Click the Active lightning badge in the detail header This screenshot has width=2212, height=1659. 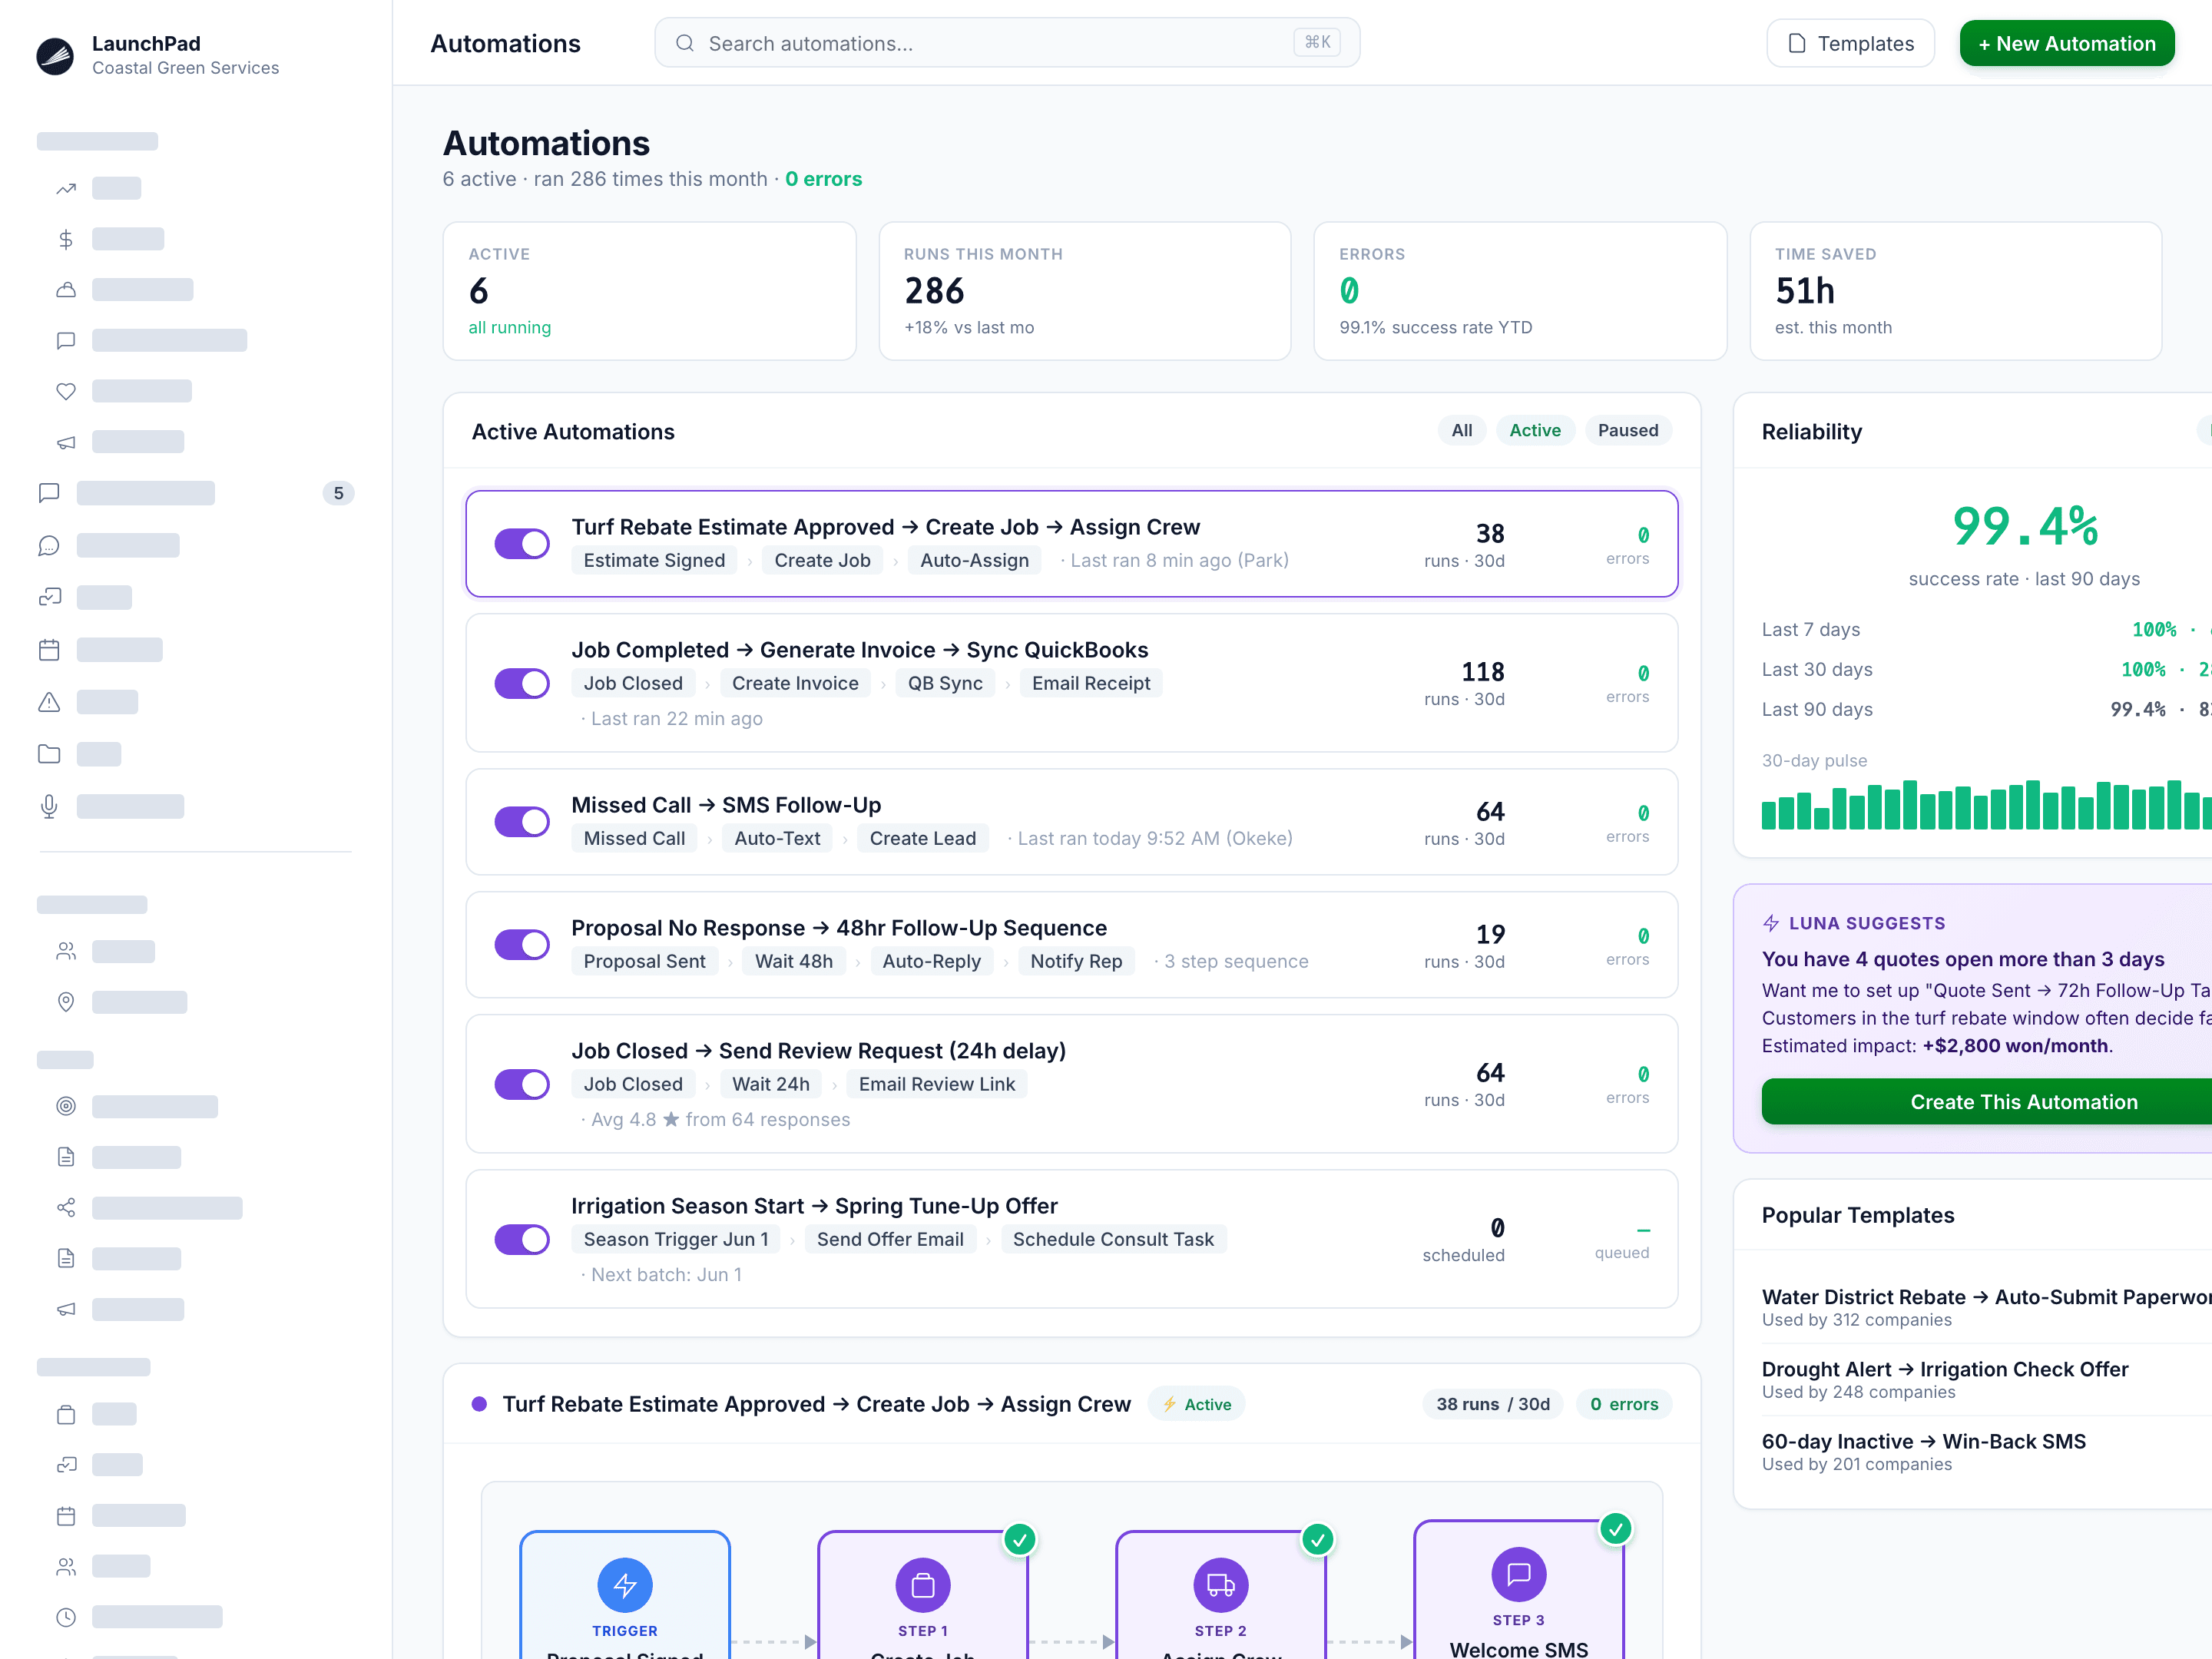(1196, 1404)
